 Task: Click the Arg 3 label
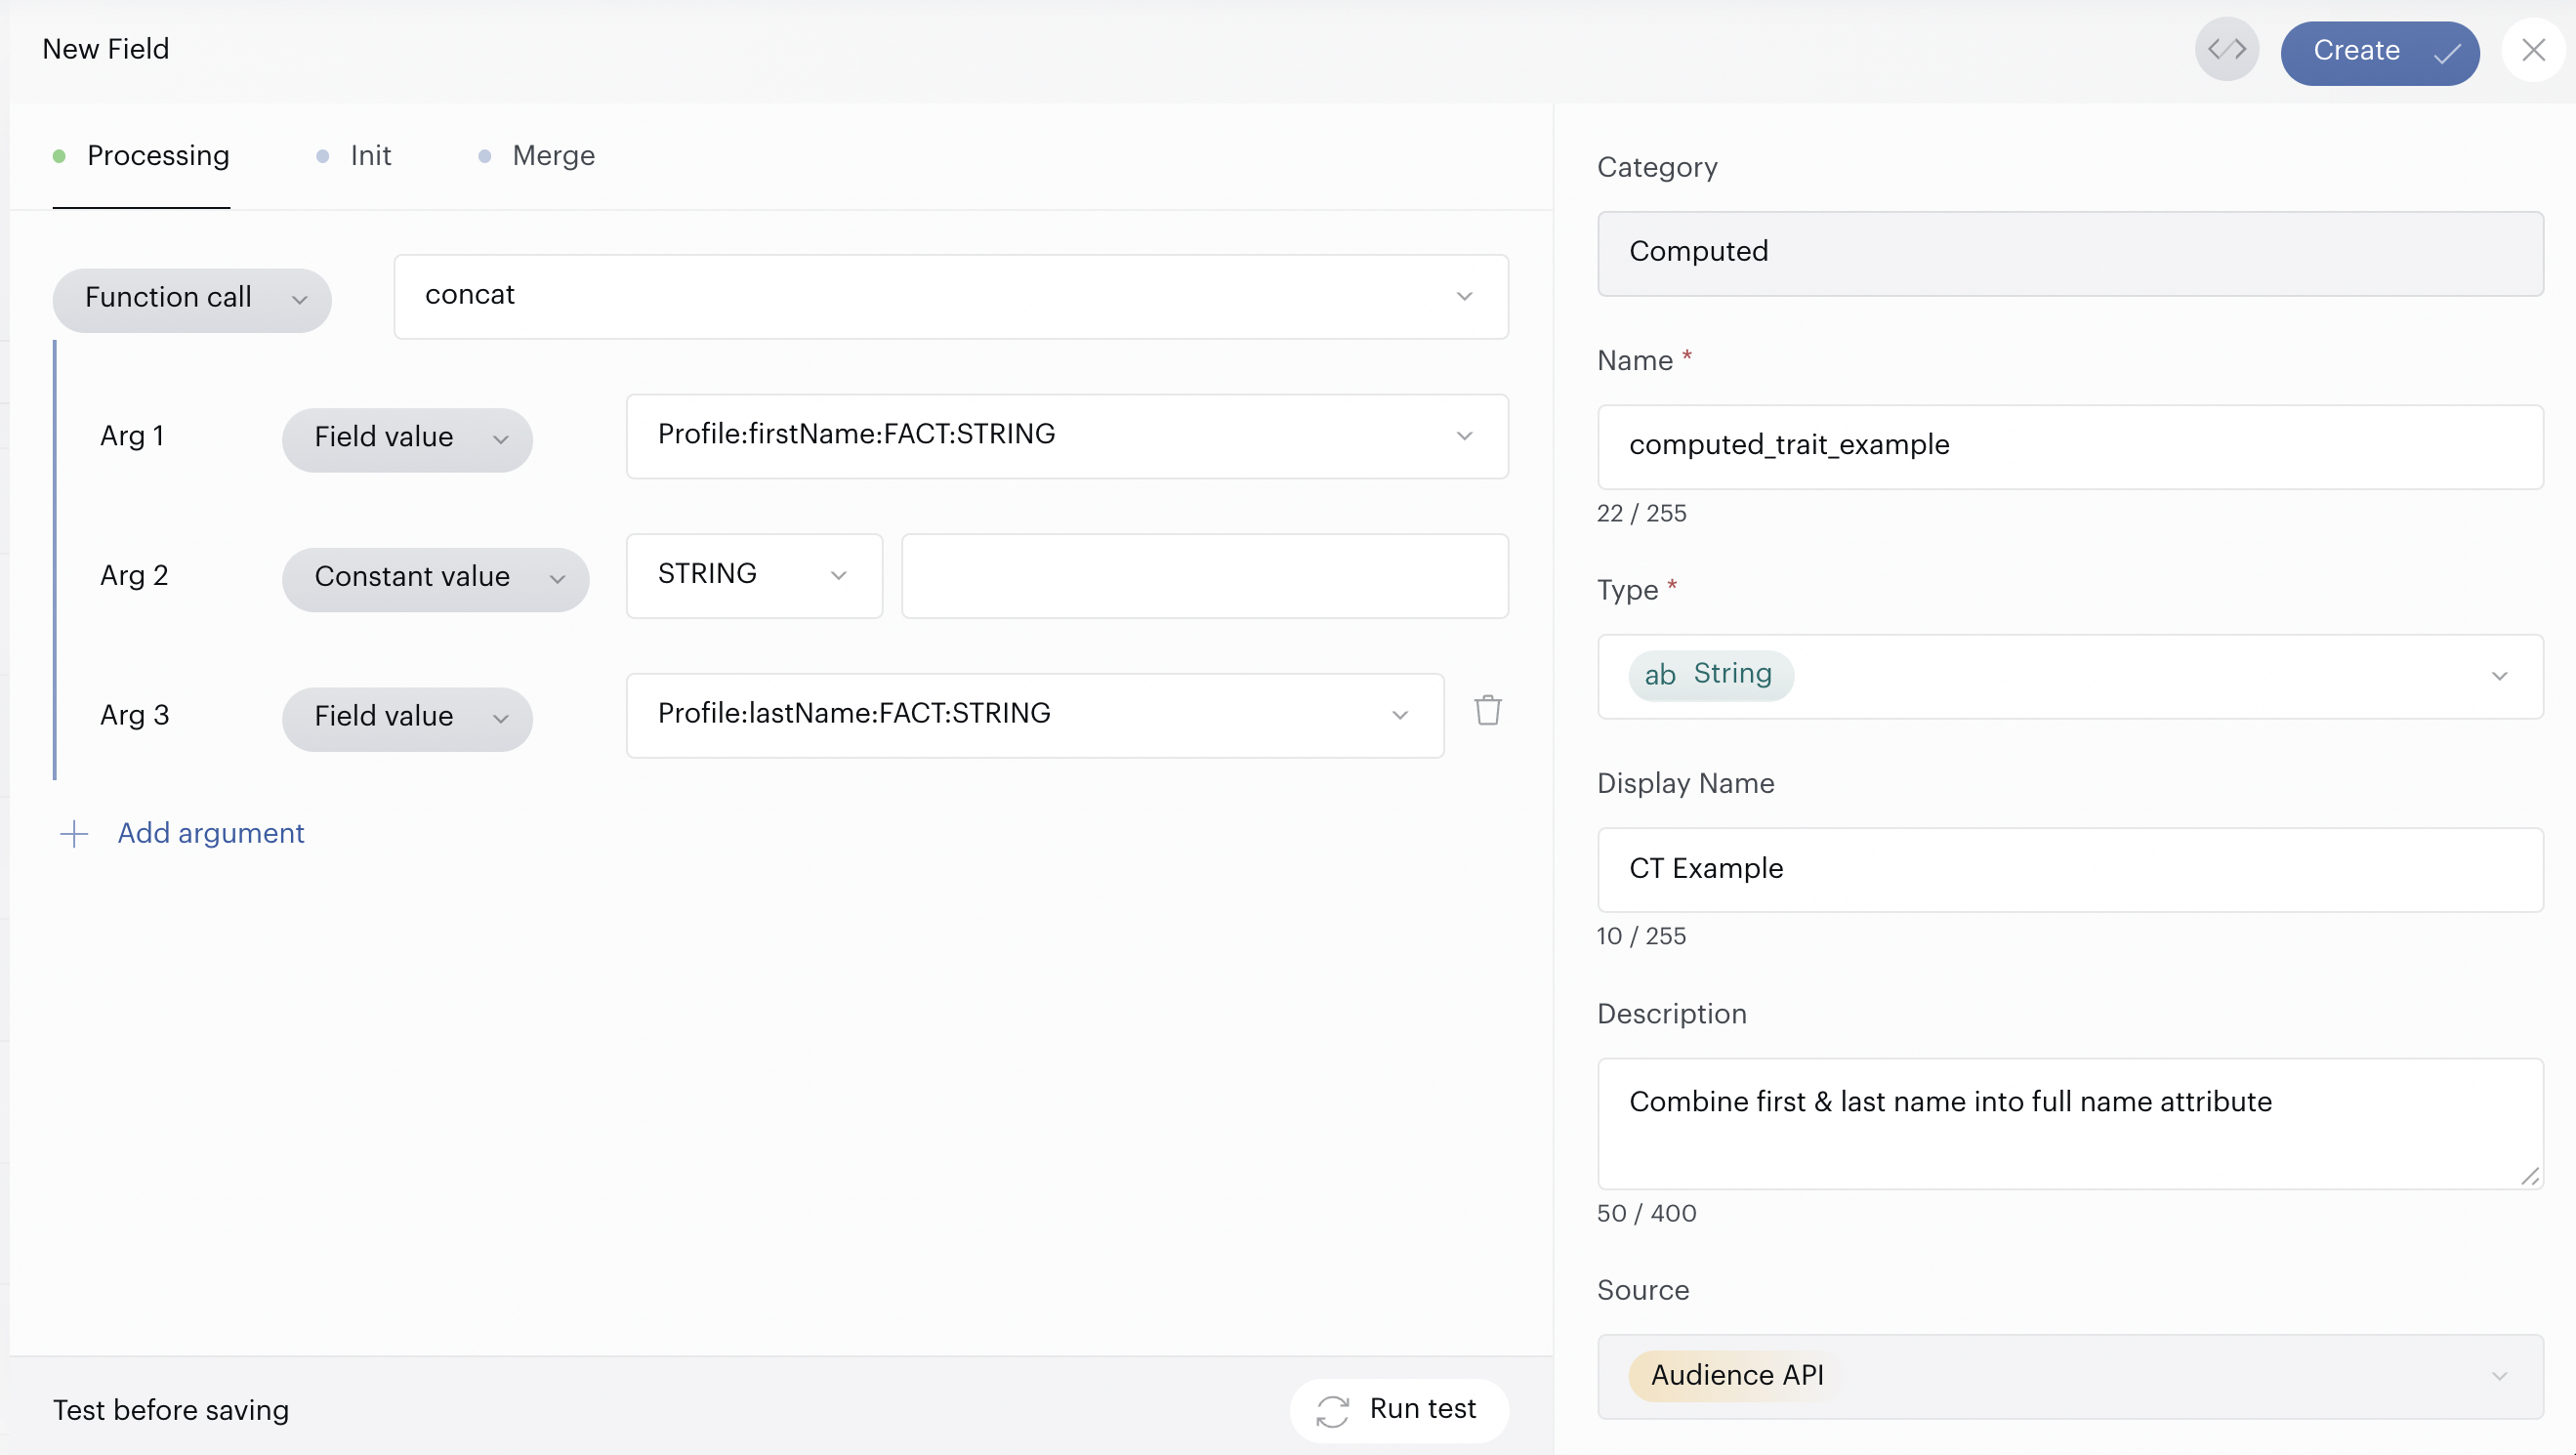tap(134, 715)
